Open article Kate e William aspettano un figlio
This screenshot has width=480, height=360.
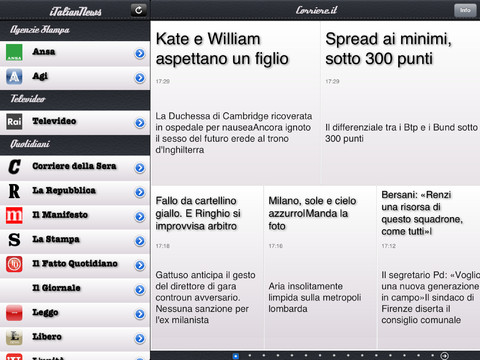[222, 49]
